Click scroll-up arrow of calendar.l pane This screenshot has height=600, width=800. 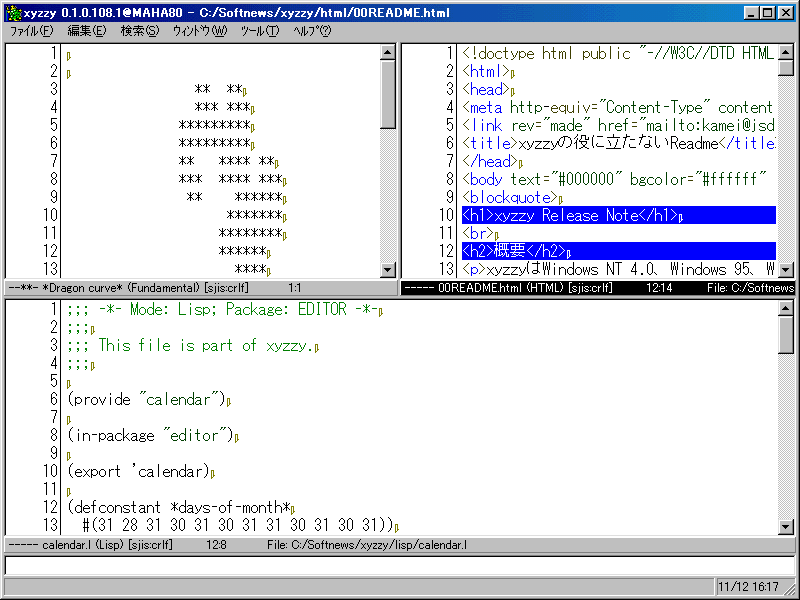(786, 308)
